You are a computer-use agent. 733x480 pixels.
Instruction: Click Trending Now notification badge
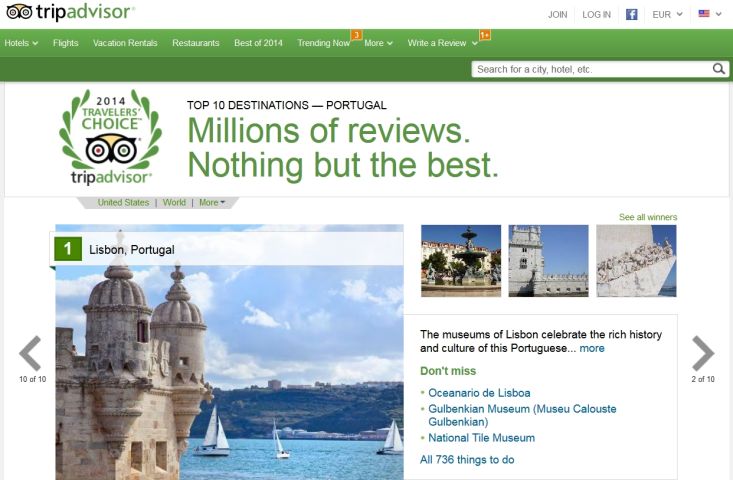[356, 35]
